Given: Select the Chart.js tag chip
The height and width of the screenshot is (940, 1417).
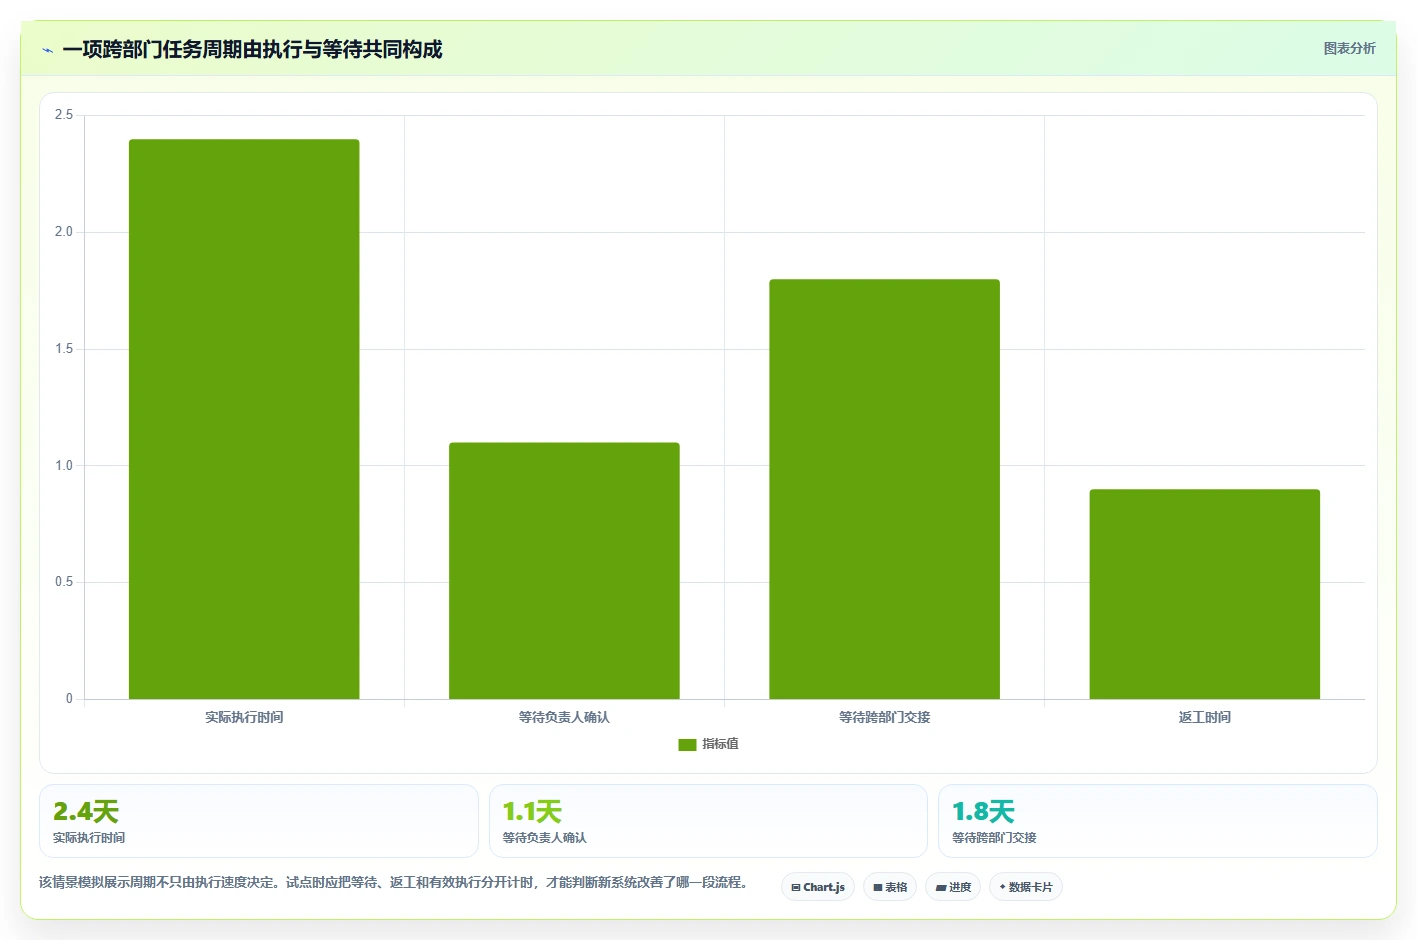Looking at the screenshot, I should click(x=818, y=887).
